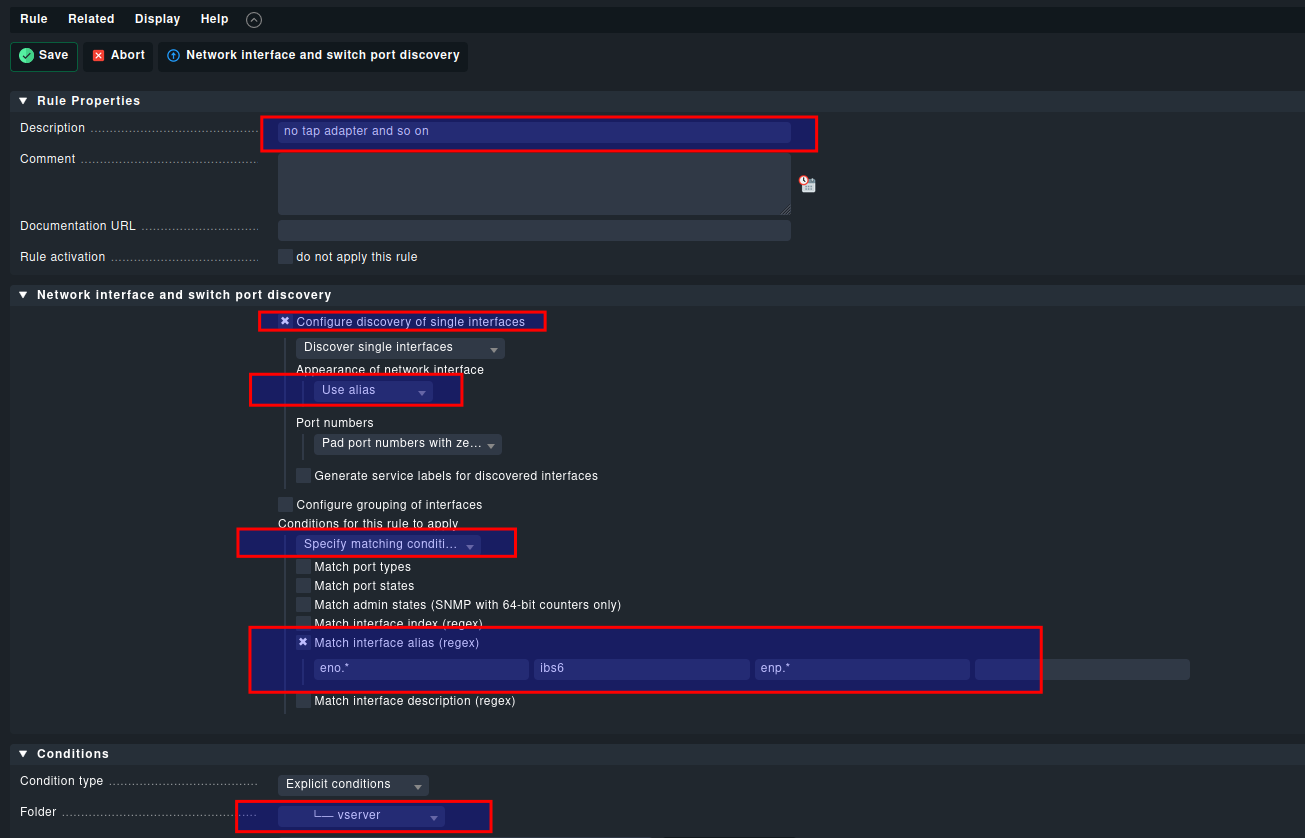Viewport: 1305px width, 838px height.
Task: Click the timestamp icon beside Comment box
Action: point(807,184)
